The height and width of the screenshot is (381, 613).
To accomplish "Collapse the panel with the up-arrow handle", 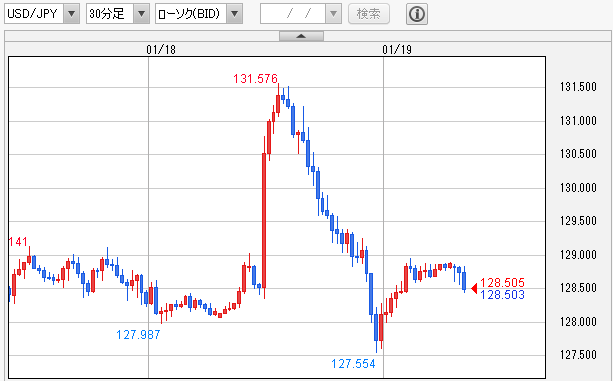I will tap(301, 36).
